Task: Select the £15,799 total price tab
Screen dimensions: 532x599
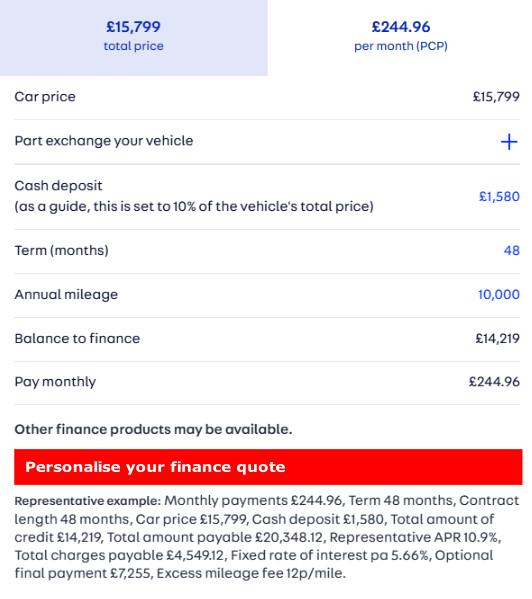Action: tap(134, 38)
